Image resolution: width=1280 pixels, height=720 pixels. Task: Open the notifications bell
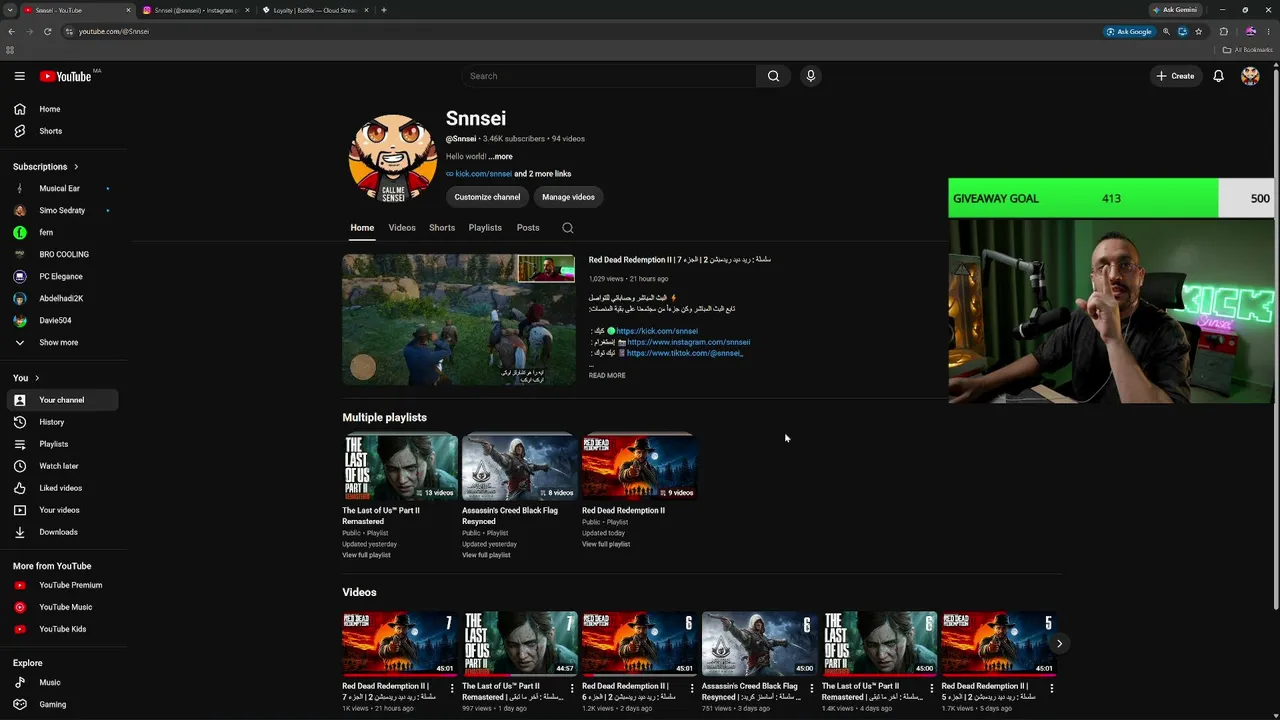1218,76
